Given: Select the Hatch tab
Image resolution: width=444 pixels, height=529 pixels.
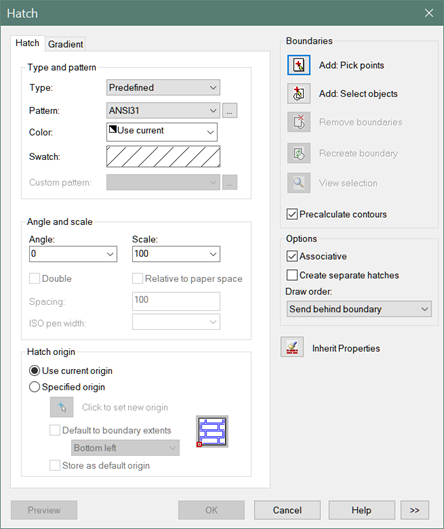Looking at the screenshot, I should (27, 43).
